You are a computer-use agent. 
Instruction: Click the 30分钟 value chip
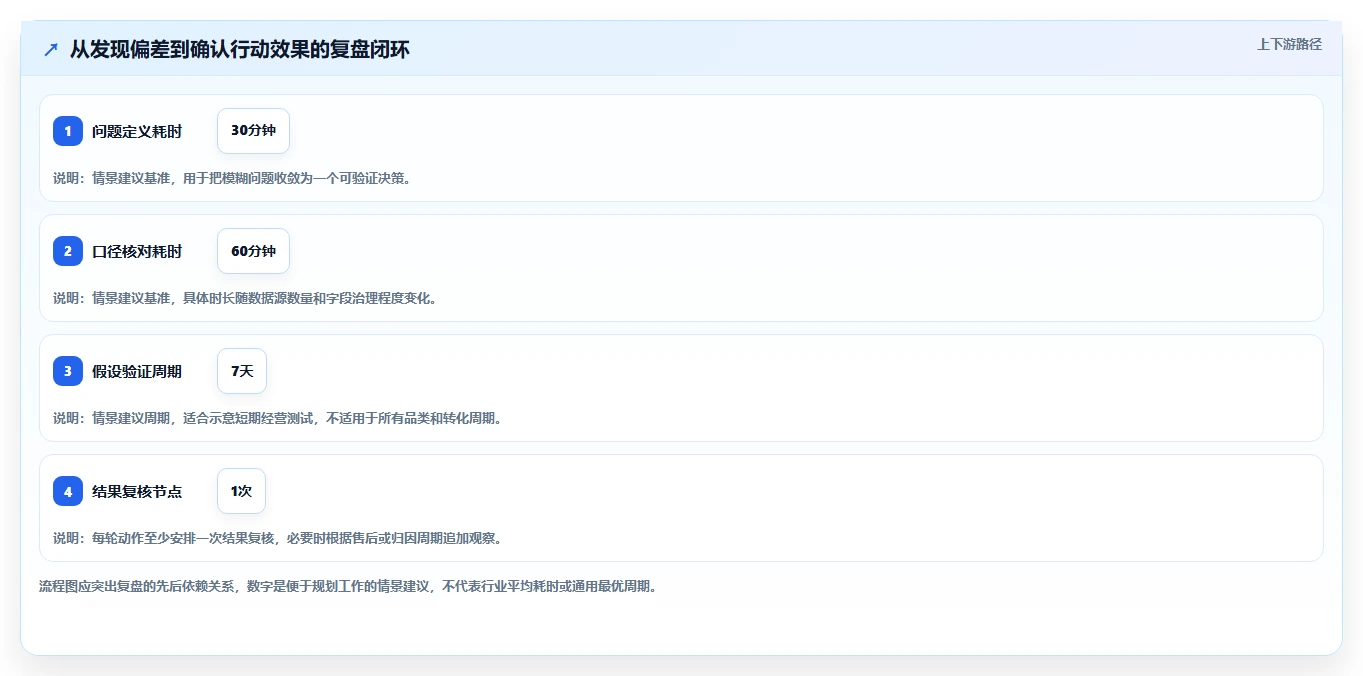[x=253, y=131]
